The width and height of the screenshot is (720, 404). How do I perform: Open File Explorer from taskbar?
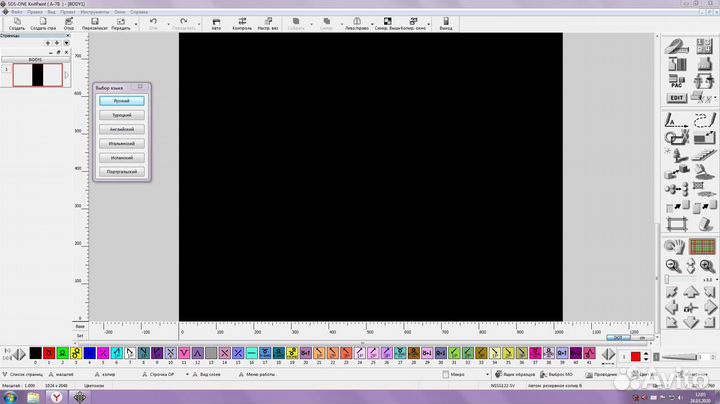click(33, 397)
